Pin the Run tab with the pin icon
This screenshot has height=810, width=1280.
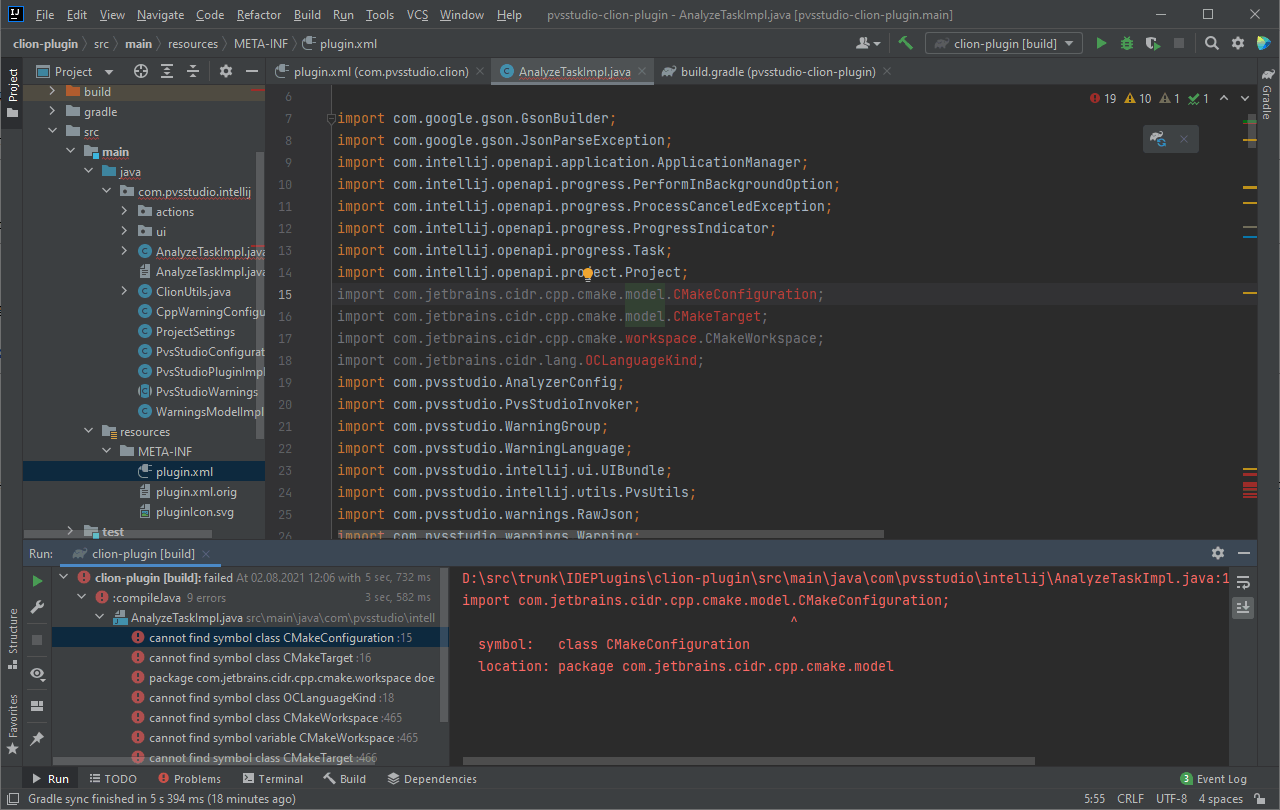tap(37, 738)
